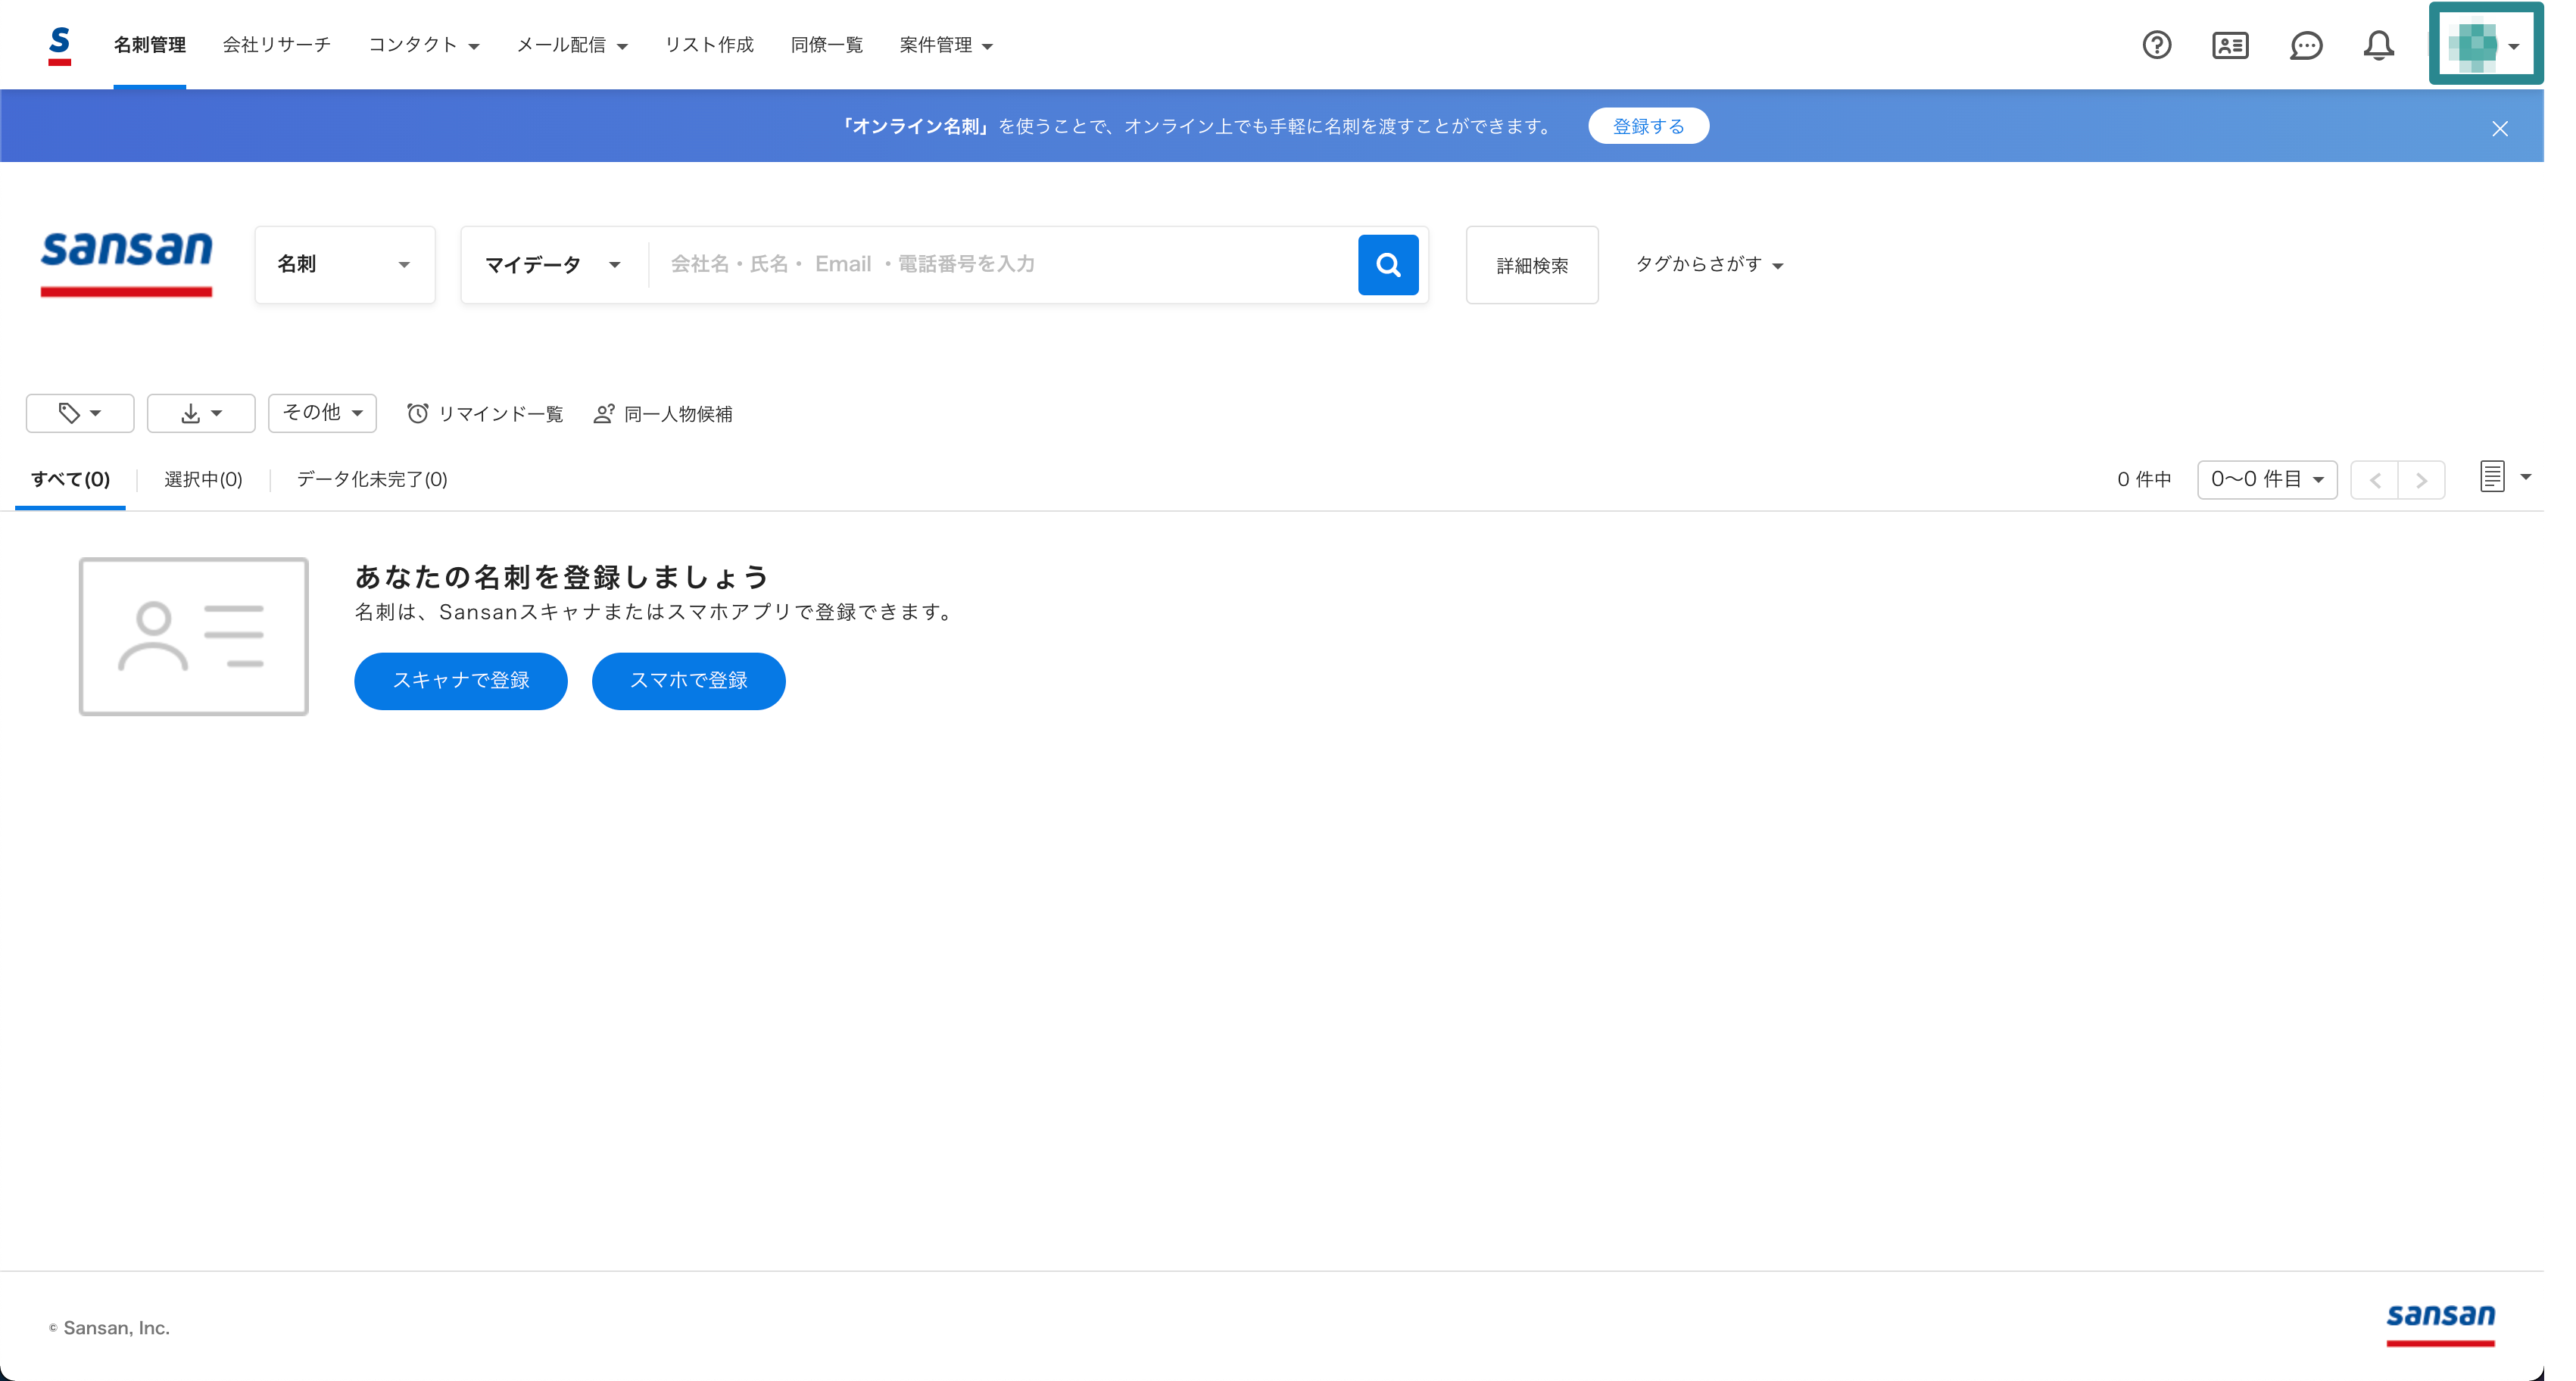
Task: Open リスト作成 in the nav bar
Action: [x=709, y=45]
